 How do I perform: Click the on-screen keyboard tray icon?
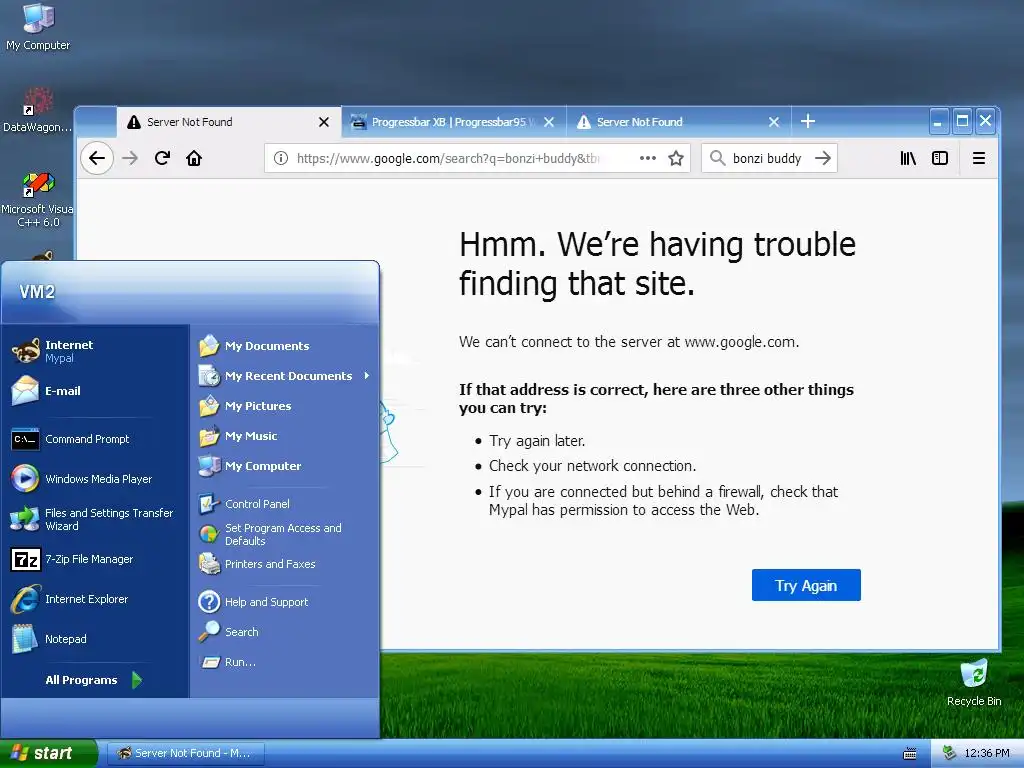coord(910,754)
